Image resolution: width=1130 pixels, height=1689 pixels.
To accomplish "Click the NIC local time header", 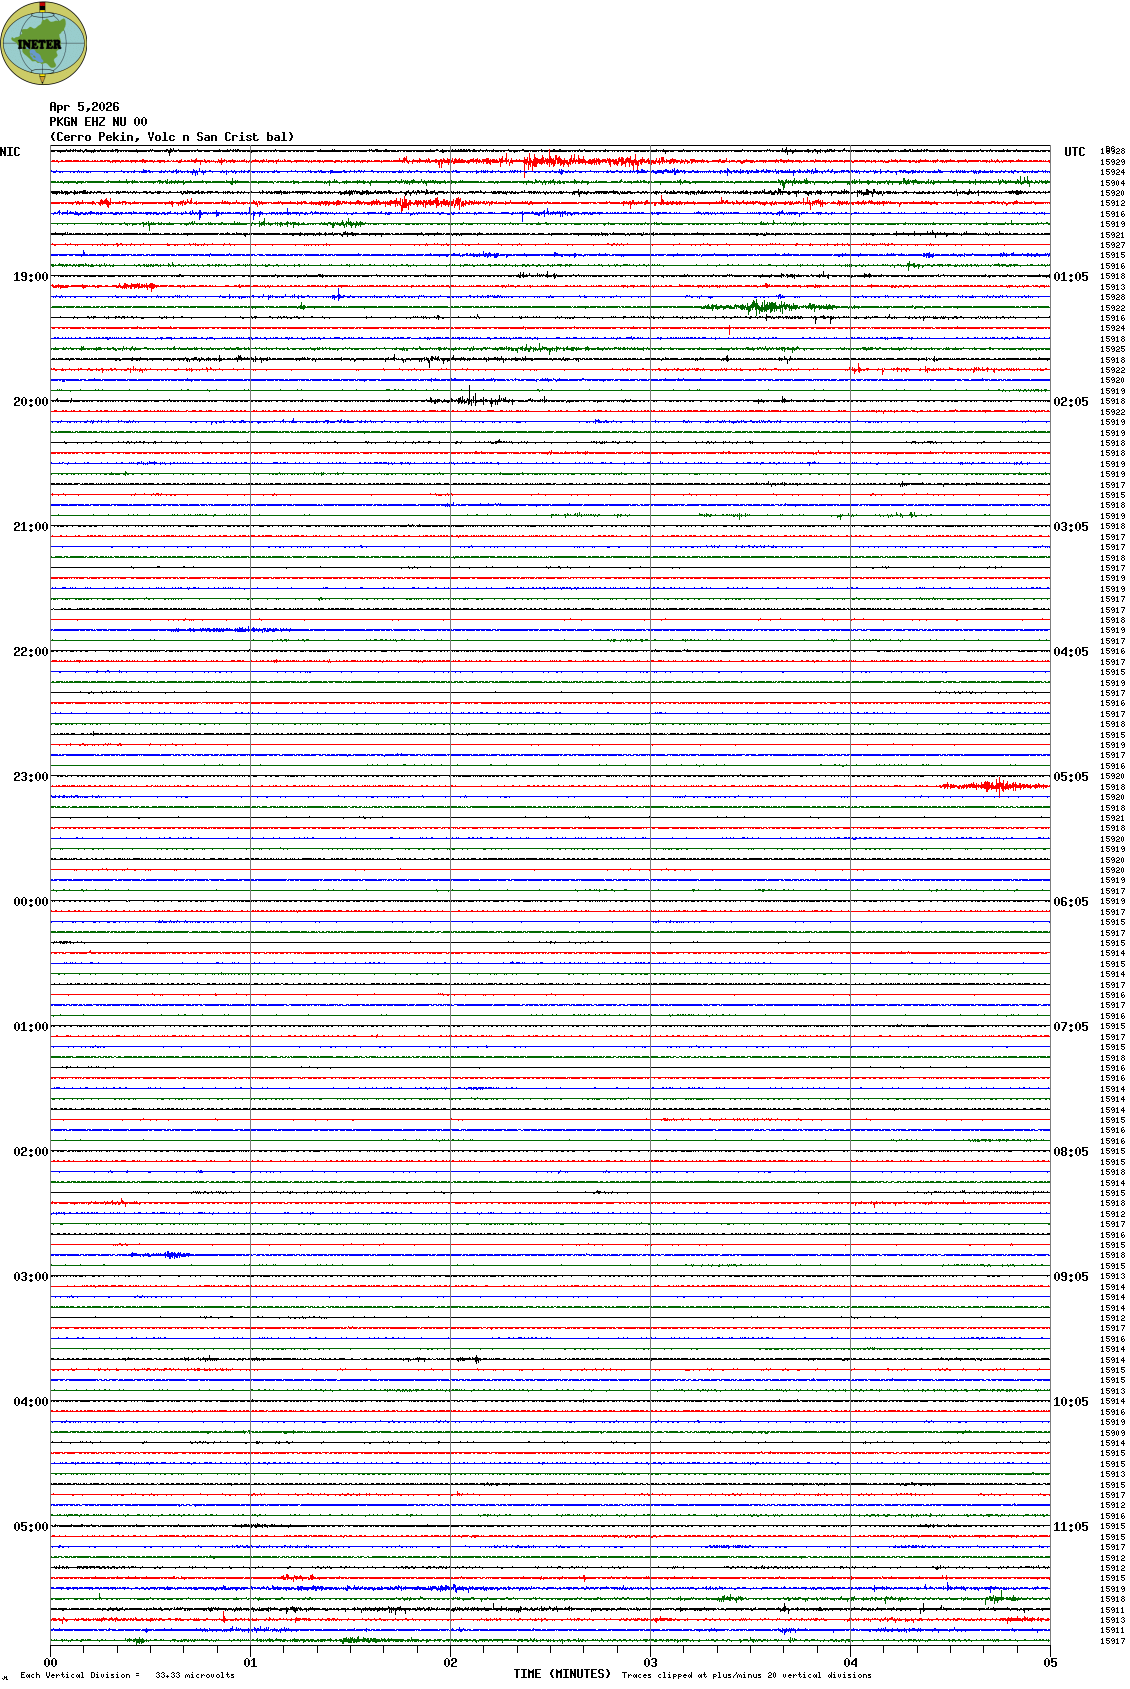I will [11, 152].
